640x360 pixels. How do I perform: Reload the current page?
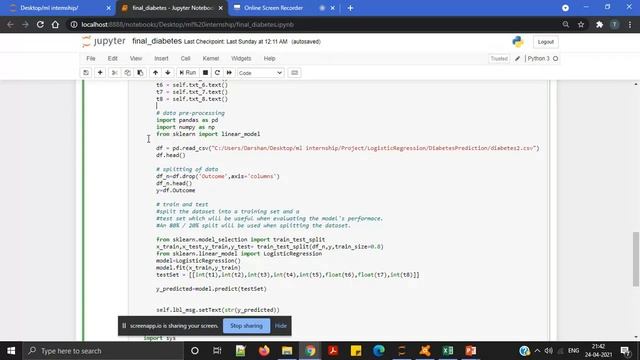40,24
